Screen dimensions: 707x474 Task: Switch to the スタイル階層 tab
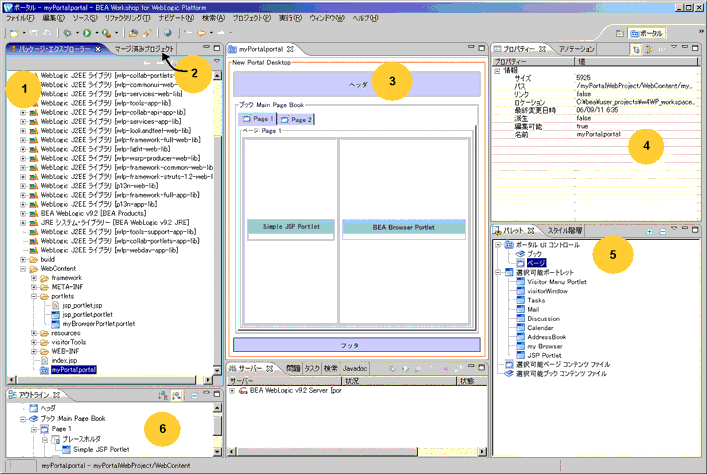pos(565,231)
